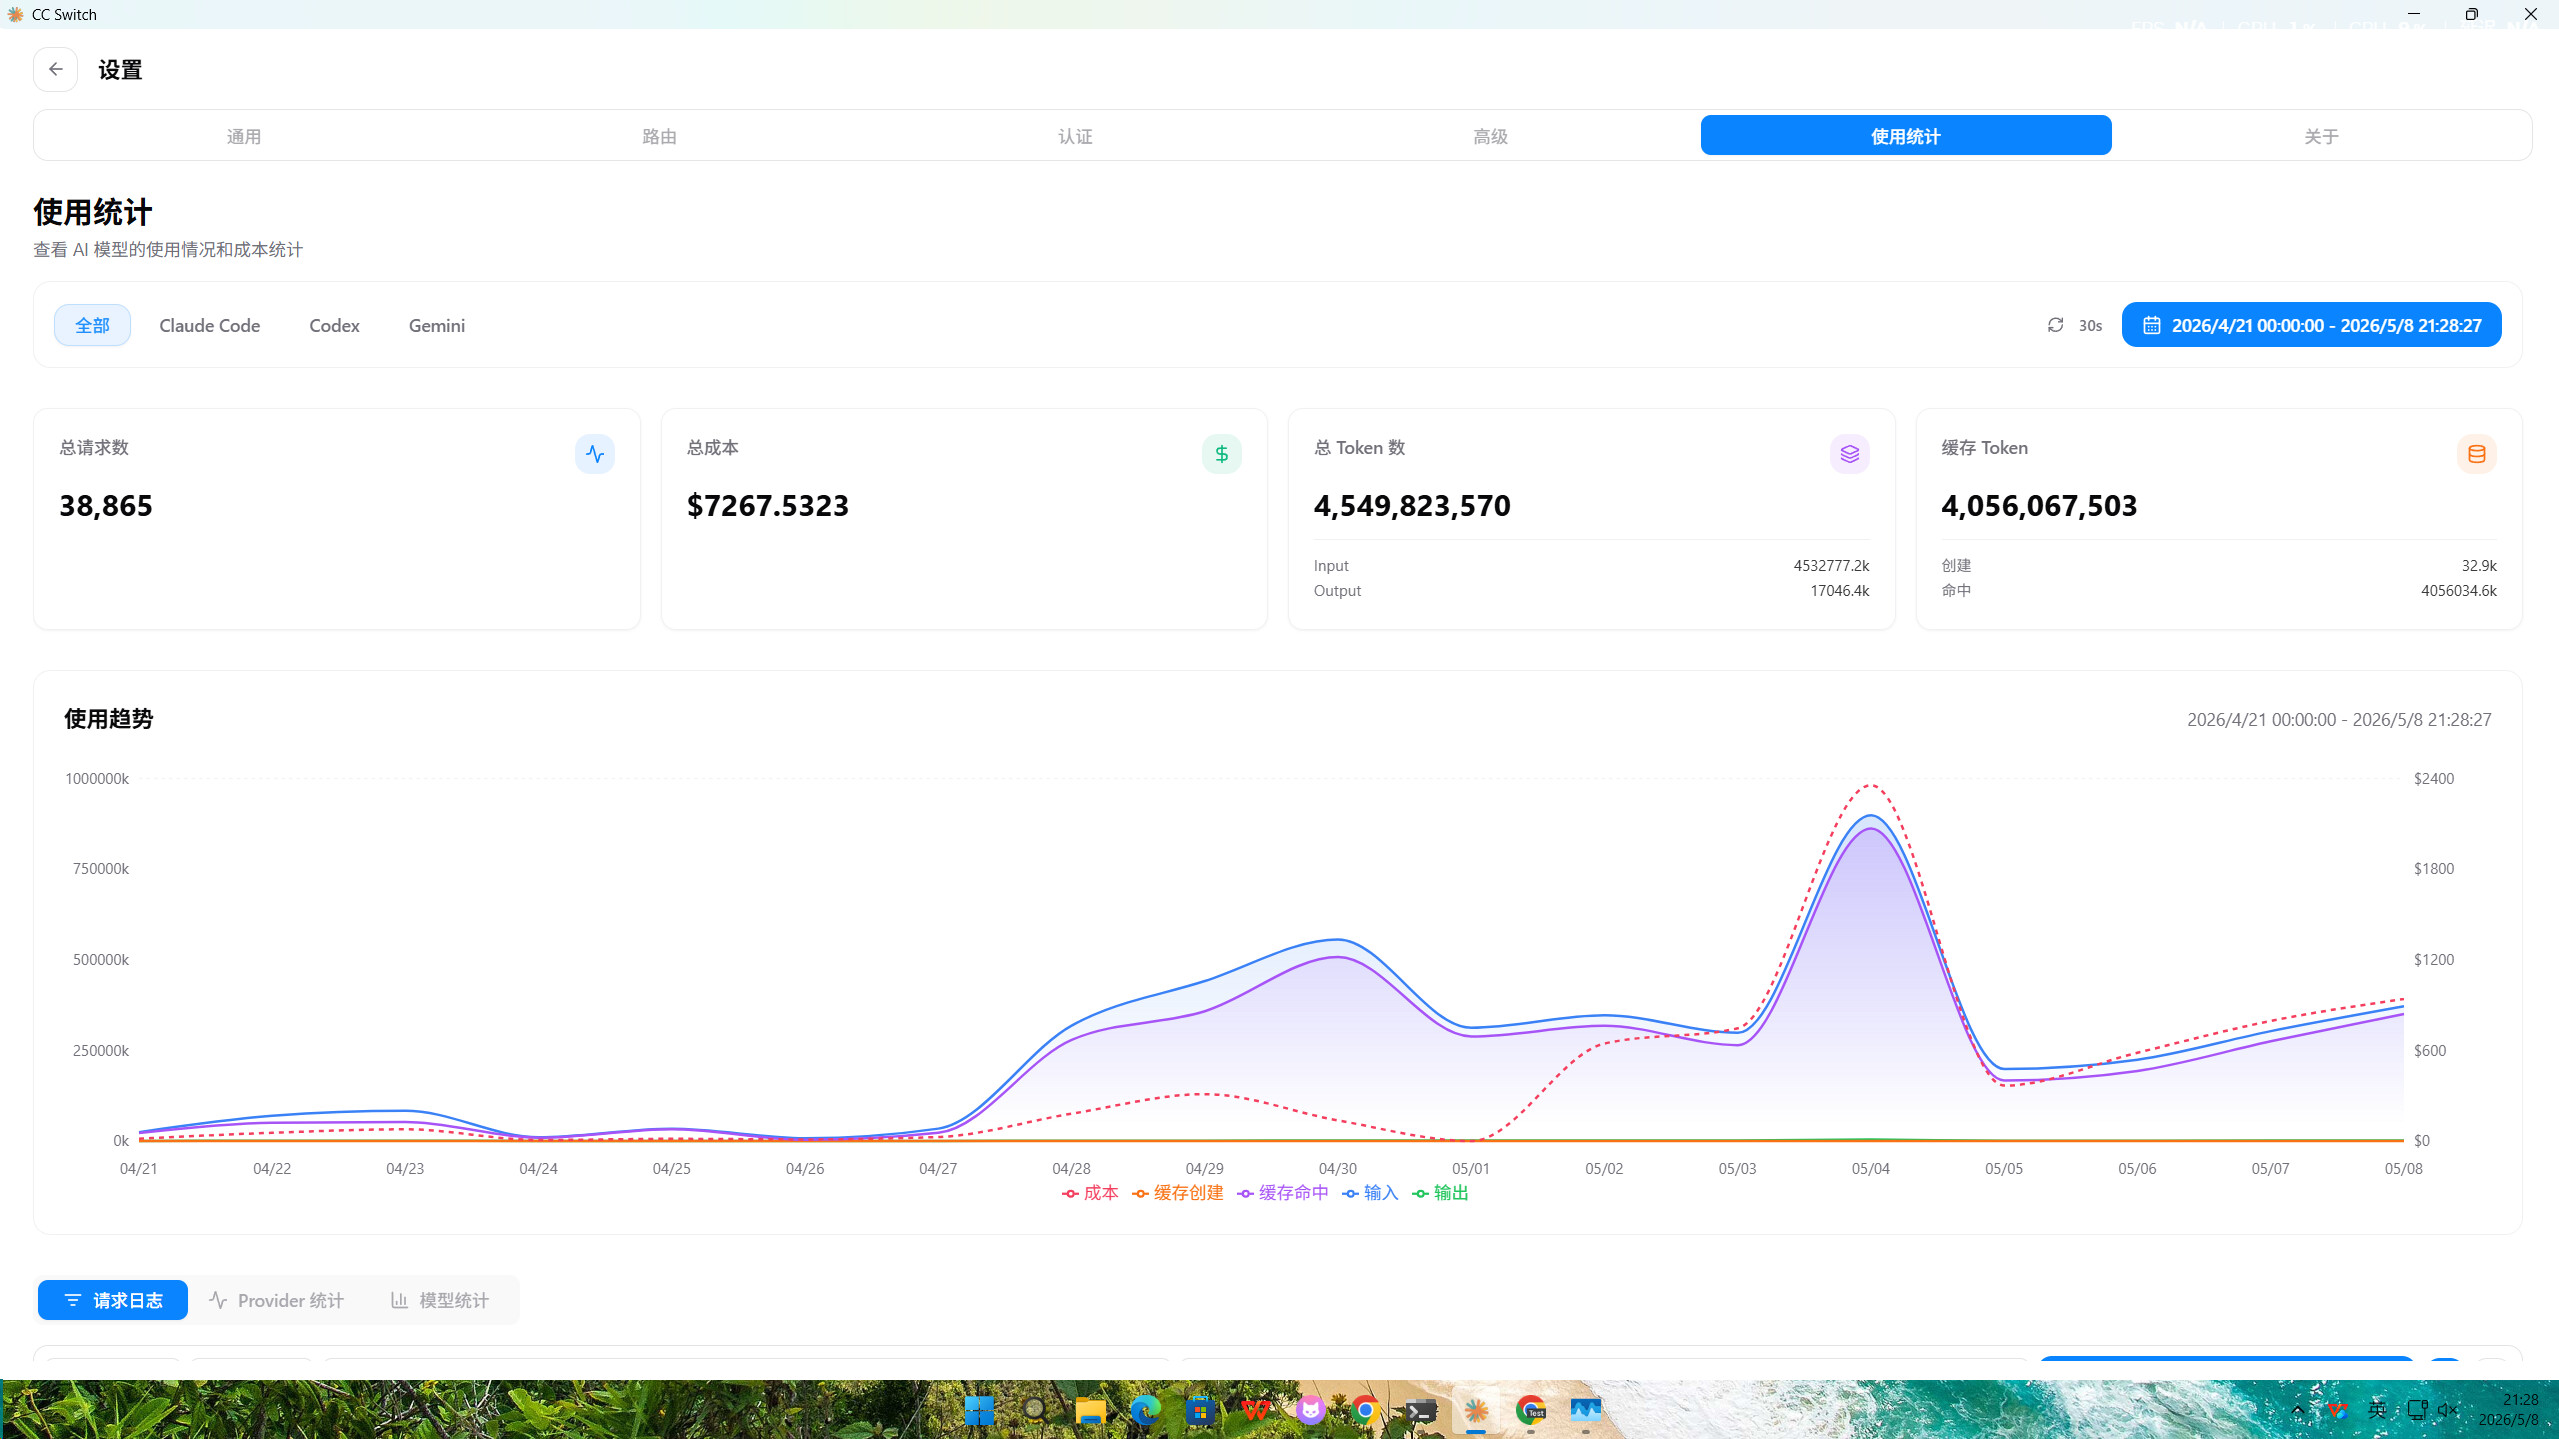Click the layers icon on 总 Token 数 card

pos(1849,454)
